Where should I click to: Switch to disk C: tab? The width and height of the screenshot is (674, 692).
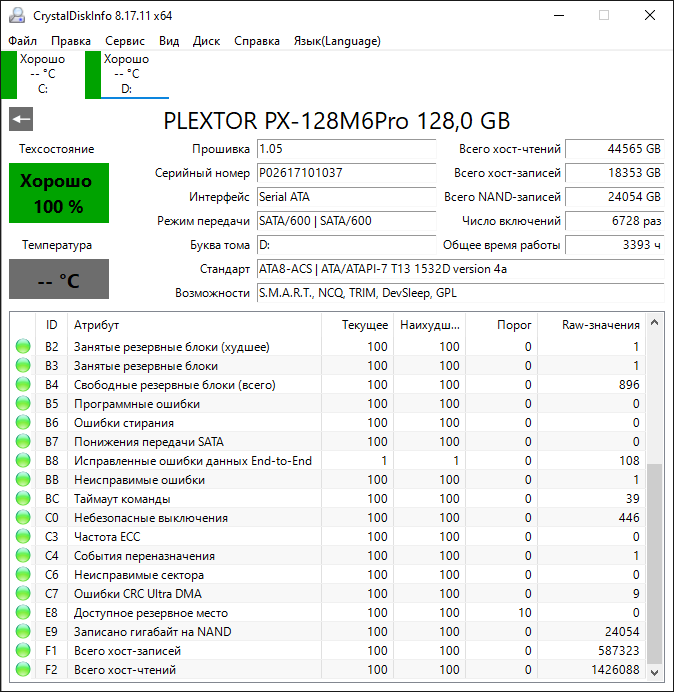(42, 75)
